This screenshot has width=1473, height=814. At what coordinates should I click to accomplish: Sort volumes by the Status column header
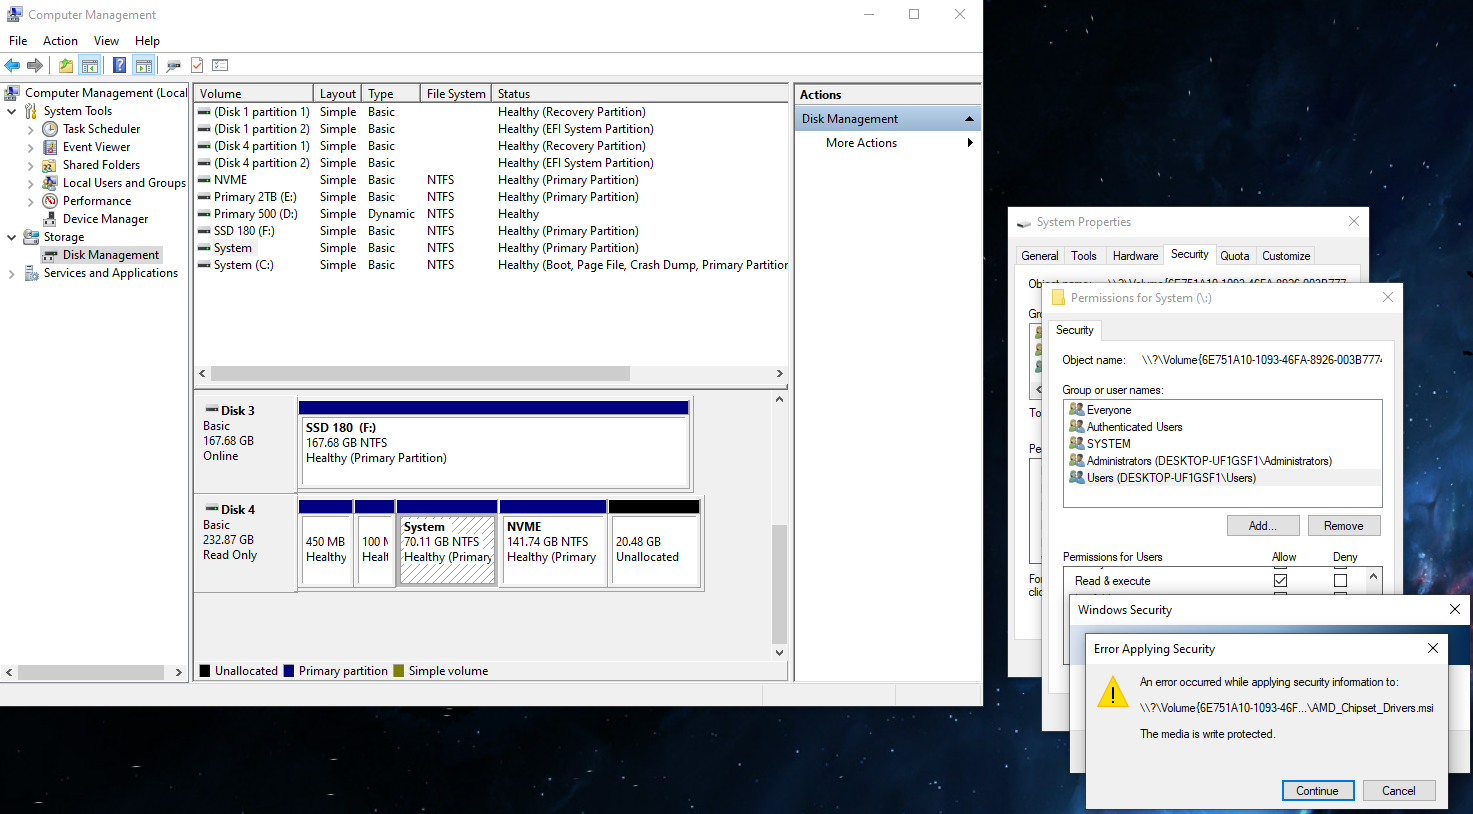click(x=639, y=94)
